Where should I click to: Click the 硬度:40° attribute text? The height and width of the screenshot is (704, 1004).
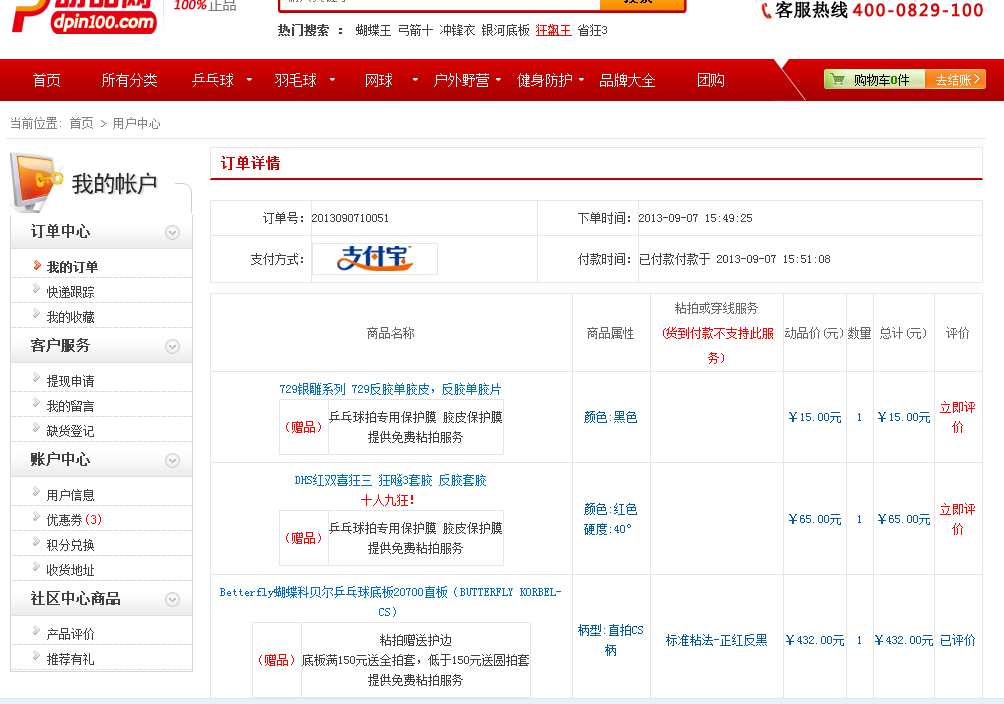[607, 529]
